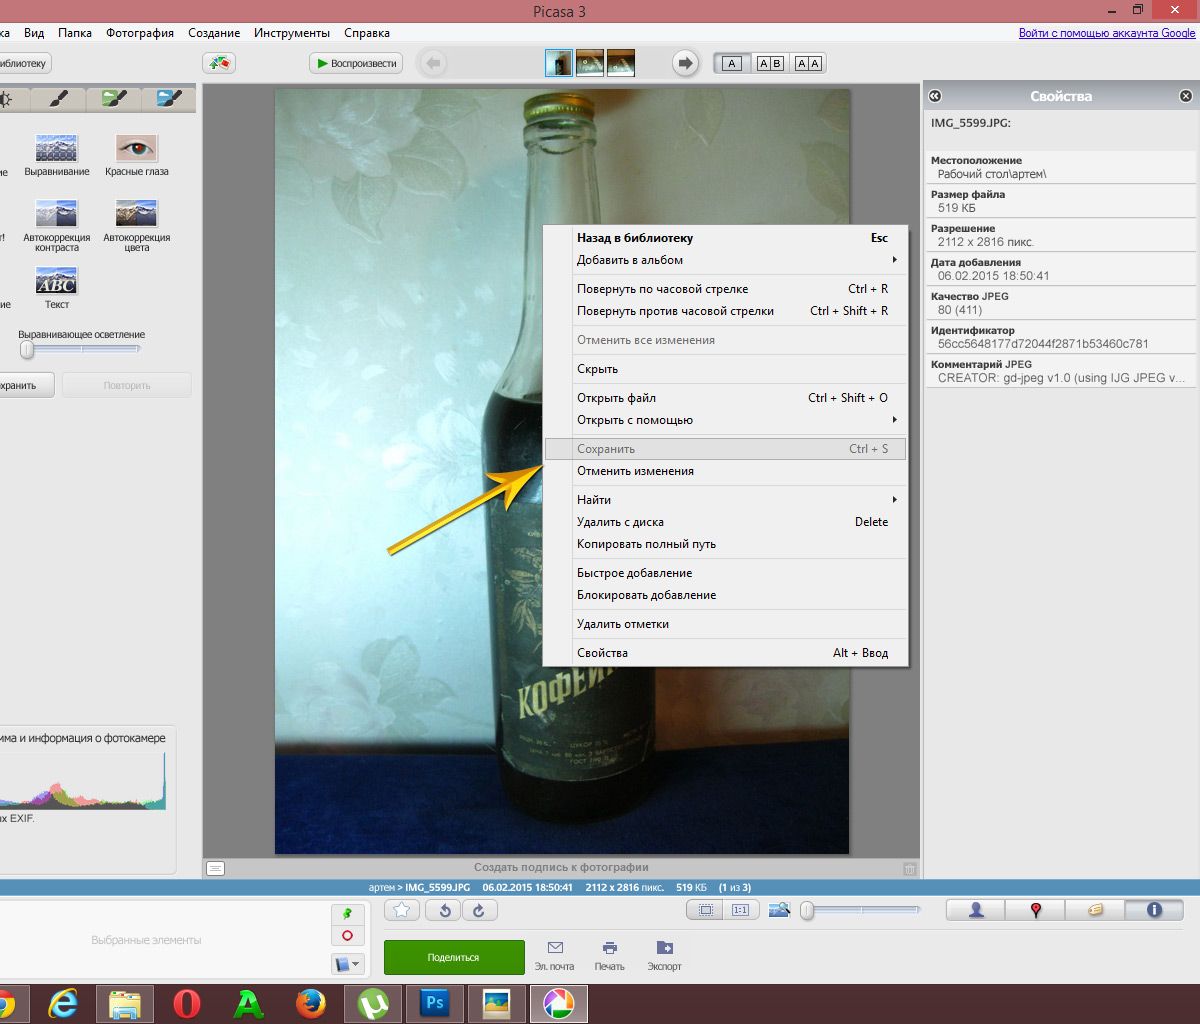Toggle the Places map pin panel
This screenshot has width=1200, height=1024.
click(x=1036, y=910)
